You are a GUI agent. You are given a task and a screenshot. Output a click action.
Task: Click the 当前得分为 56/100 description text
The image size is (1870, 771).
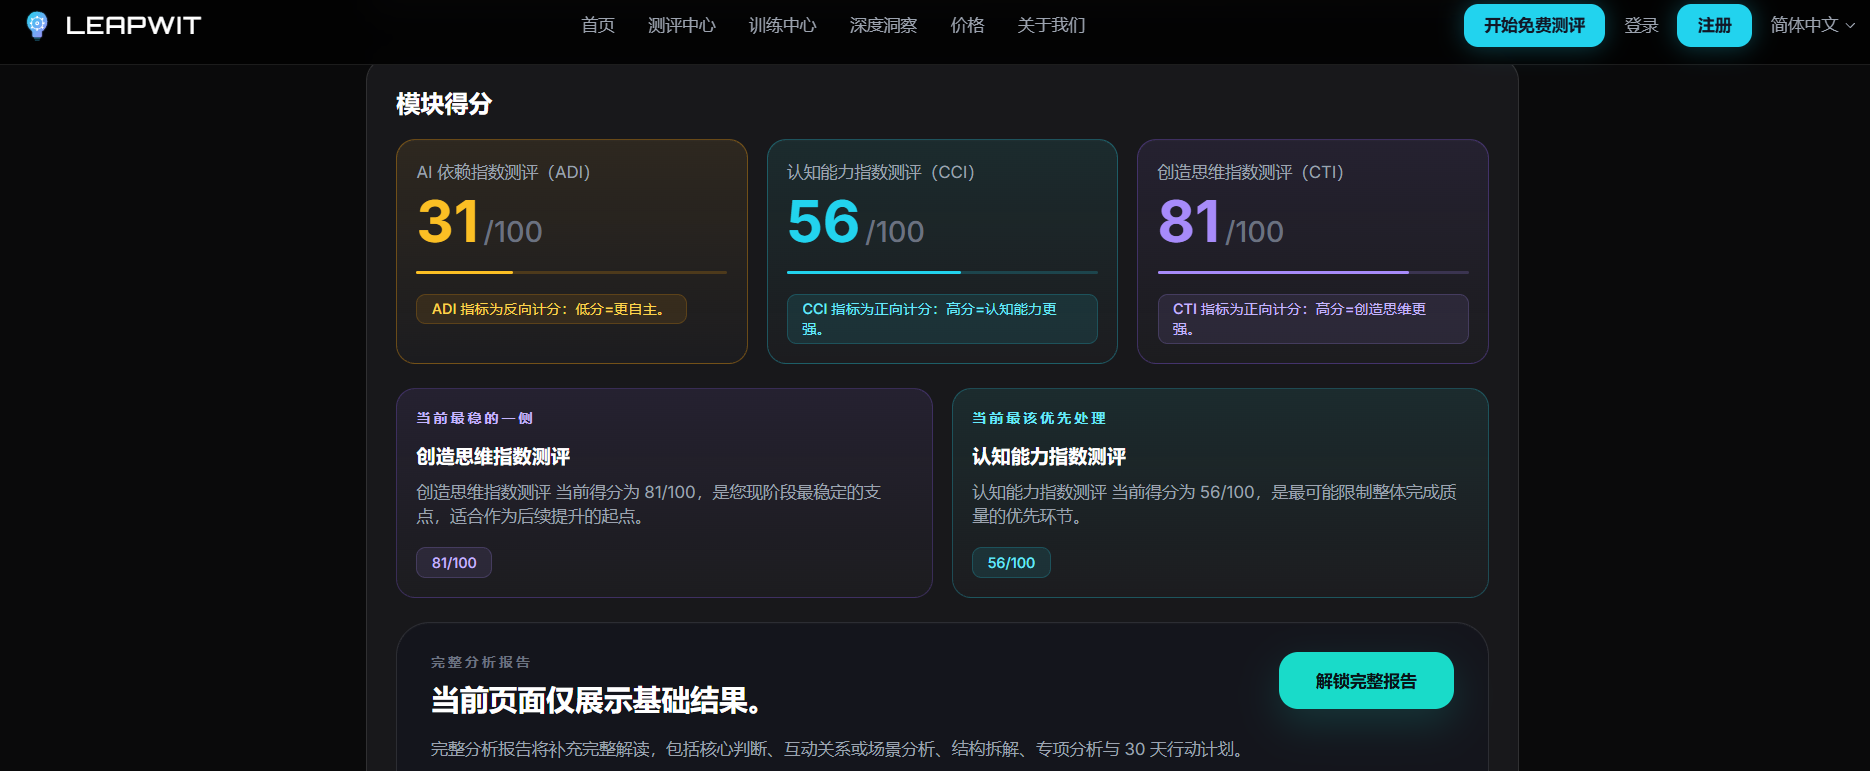(x=1214, y=504)
